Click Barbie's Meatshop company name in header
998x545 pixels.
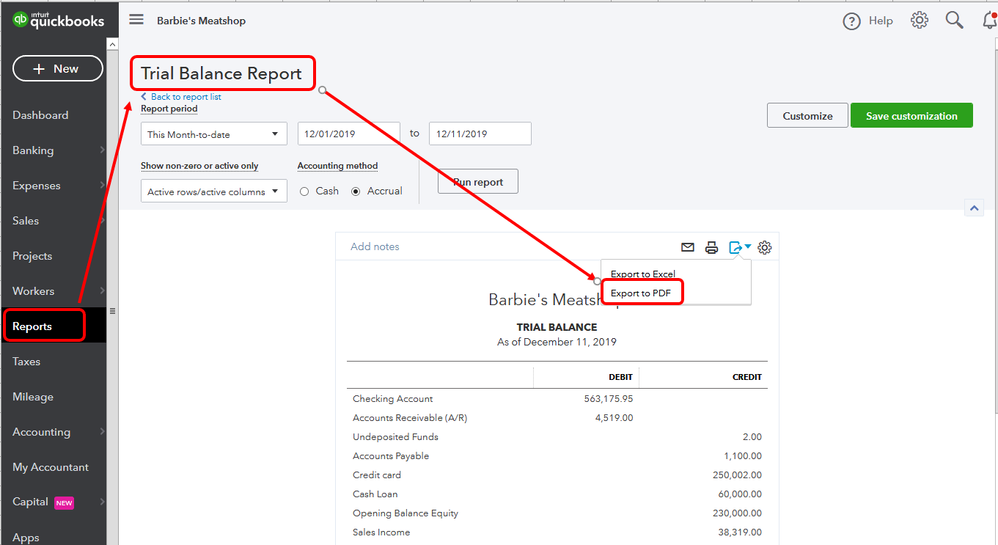point(201,20)
